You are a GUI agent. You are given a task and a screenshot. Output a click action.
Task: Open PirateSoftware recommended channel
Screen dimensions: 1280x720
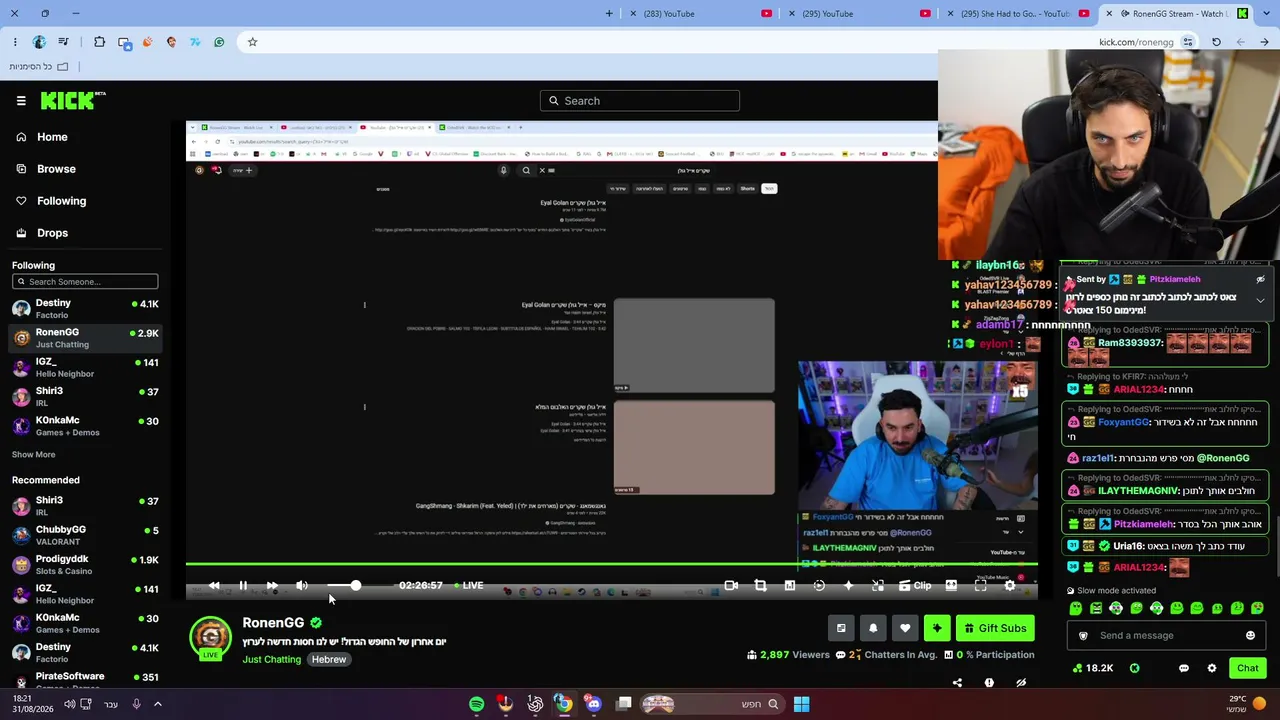click(85, 680)
